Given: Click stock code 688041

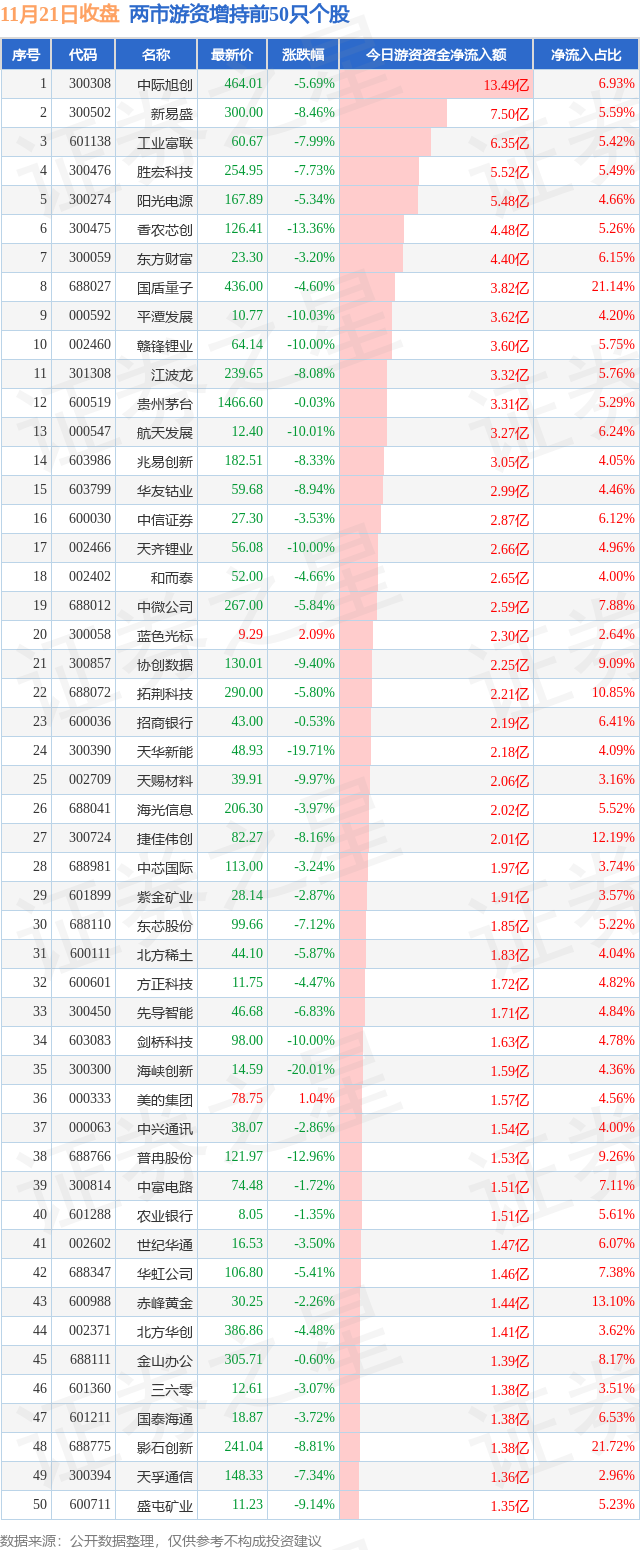Looking at the screenshot, I should (x=89, y=809).
